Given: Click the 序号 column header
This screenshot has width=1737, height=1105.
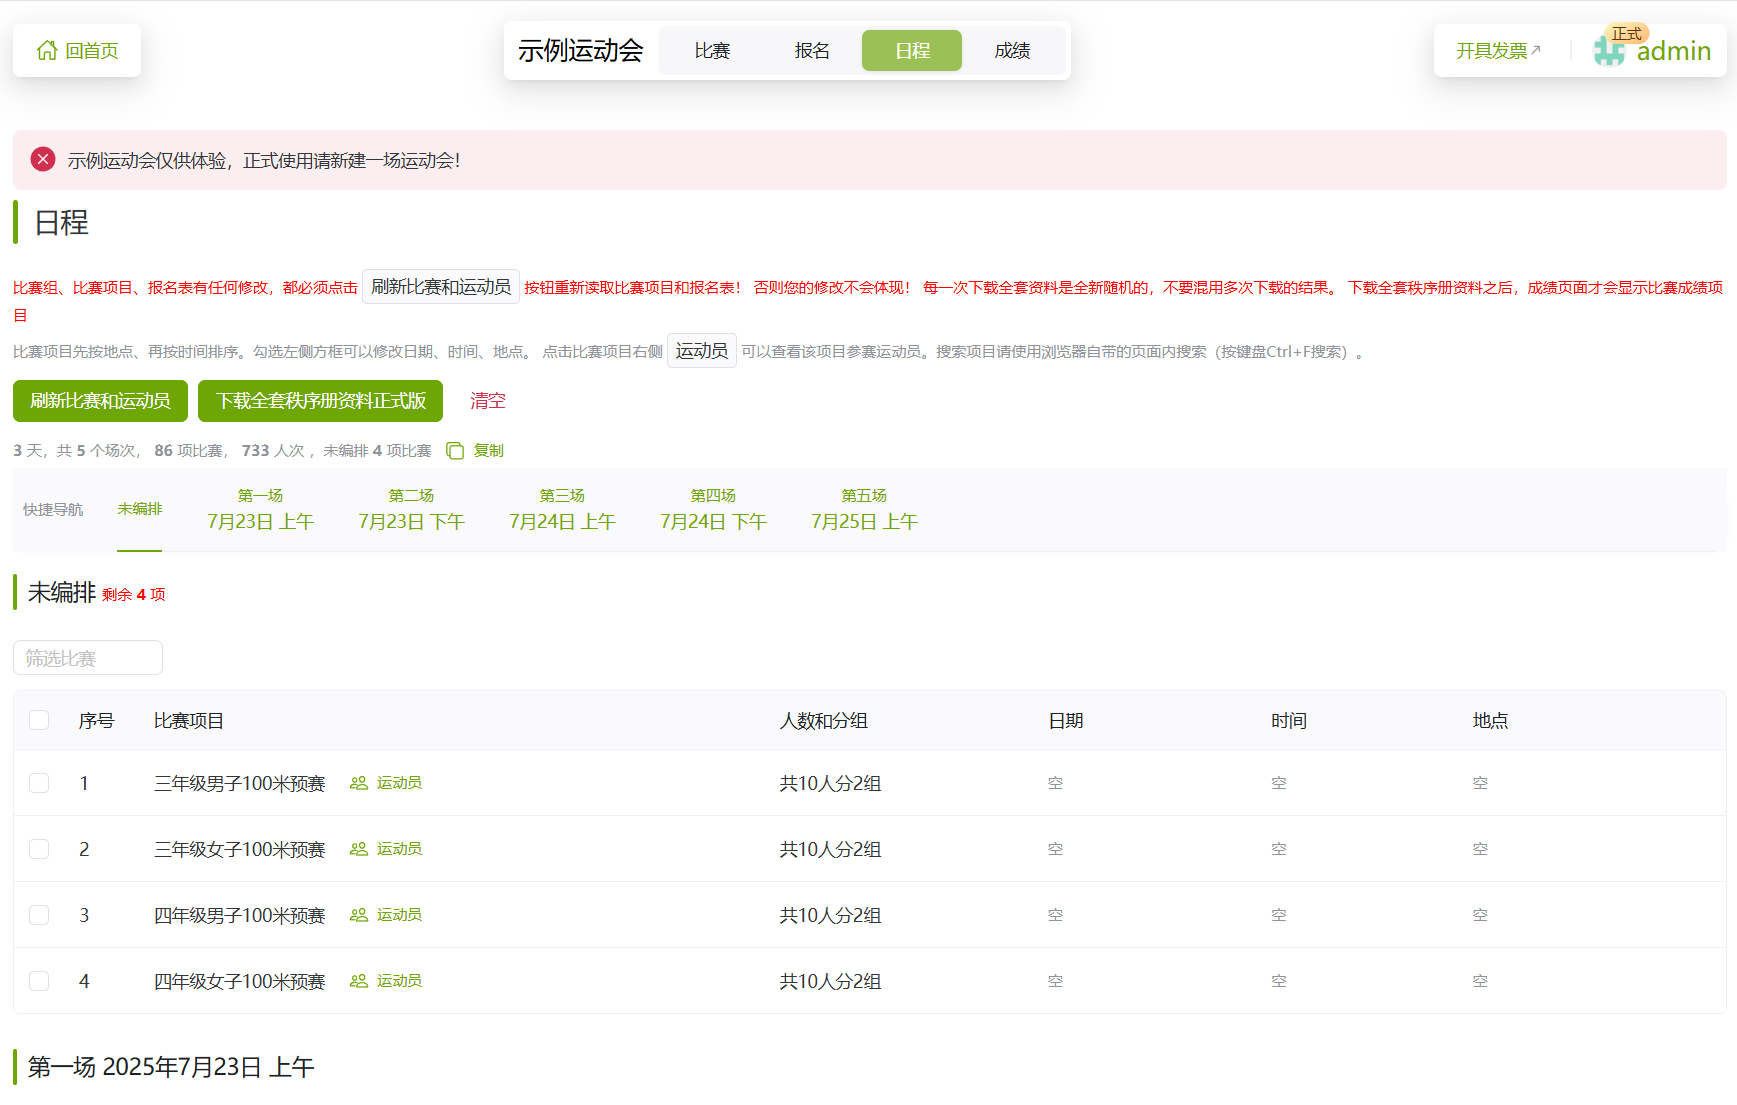Looking at the screenshot, I should tap(97, 721).
